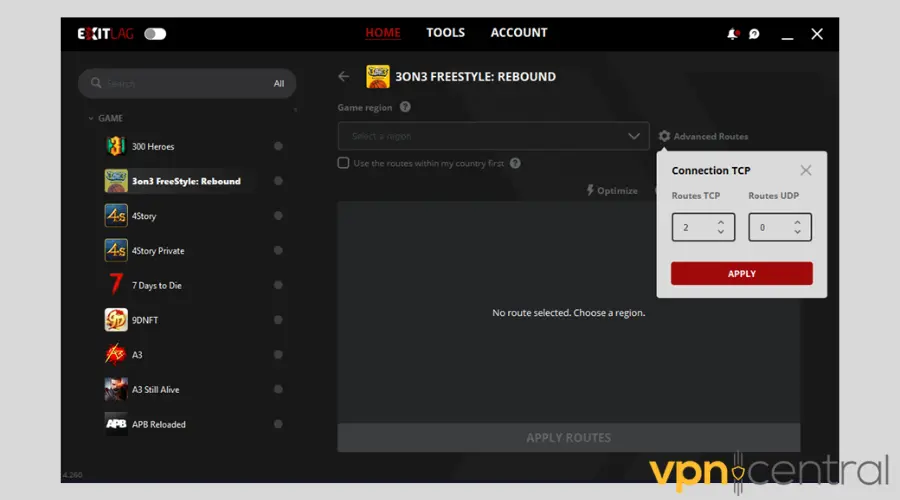Enable routes within my country first checkbox
Viewport: 900px width, 500px height.
(344, 163)
